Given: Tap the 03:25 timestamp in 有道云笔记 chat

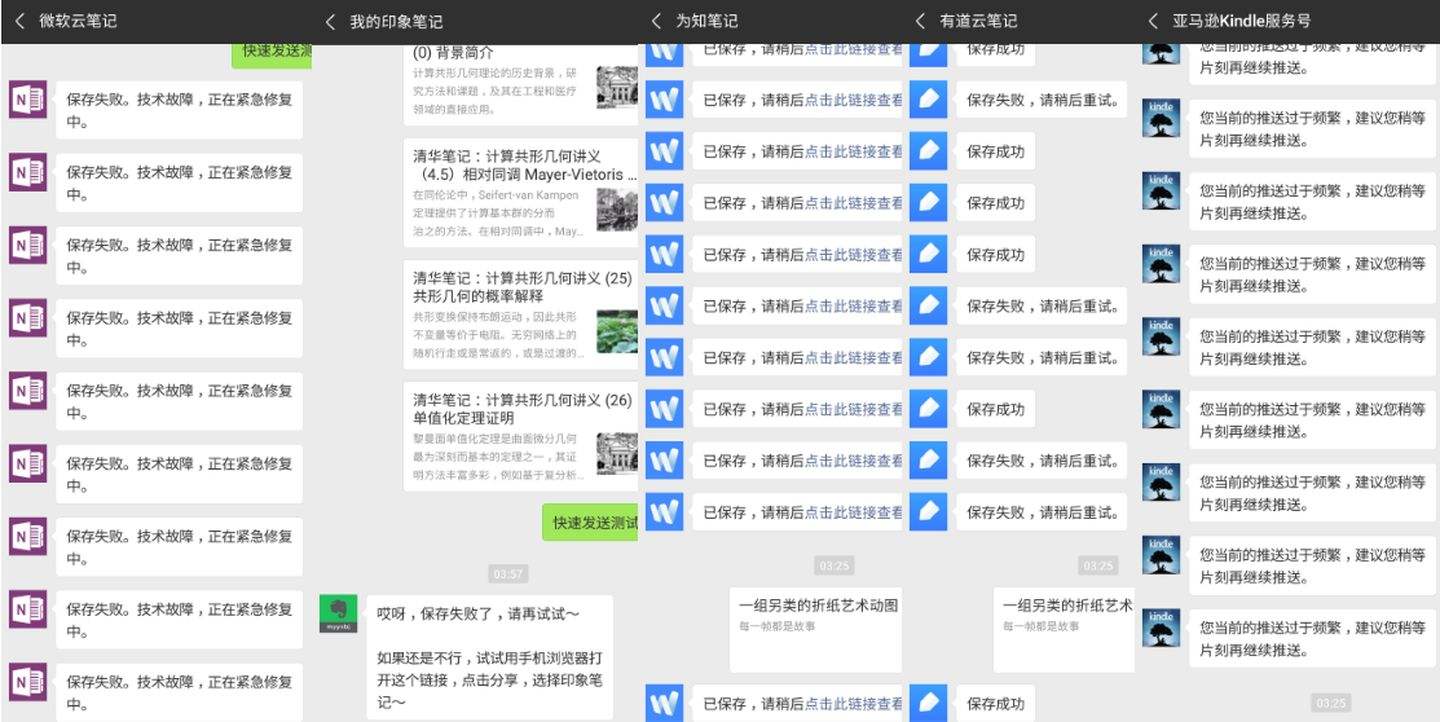Looking at the screenshot, I should pyautogui.click(x=1098, y=566).
